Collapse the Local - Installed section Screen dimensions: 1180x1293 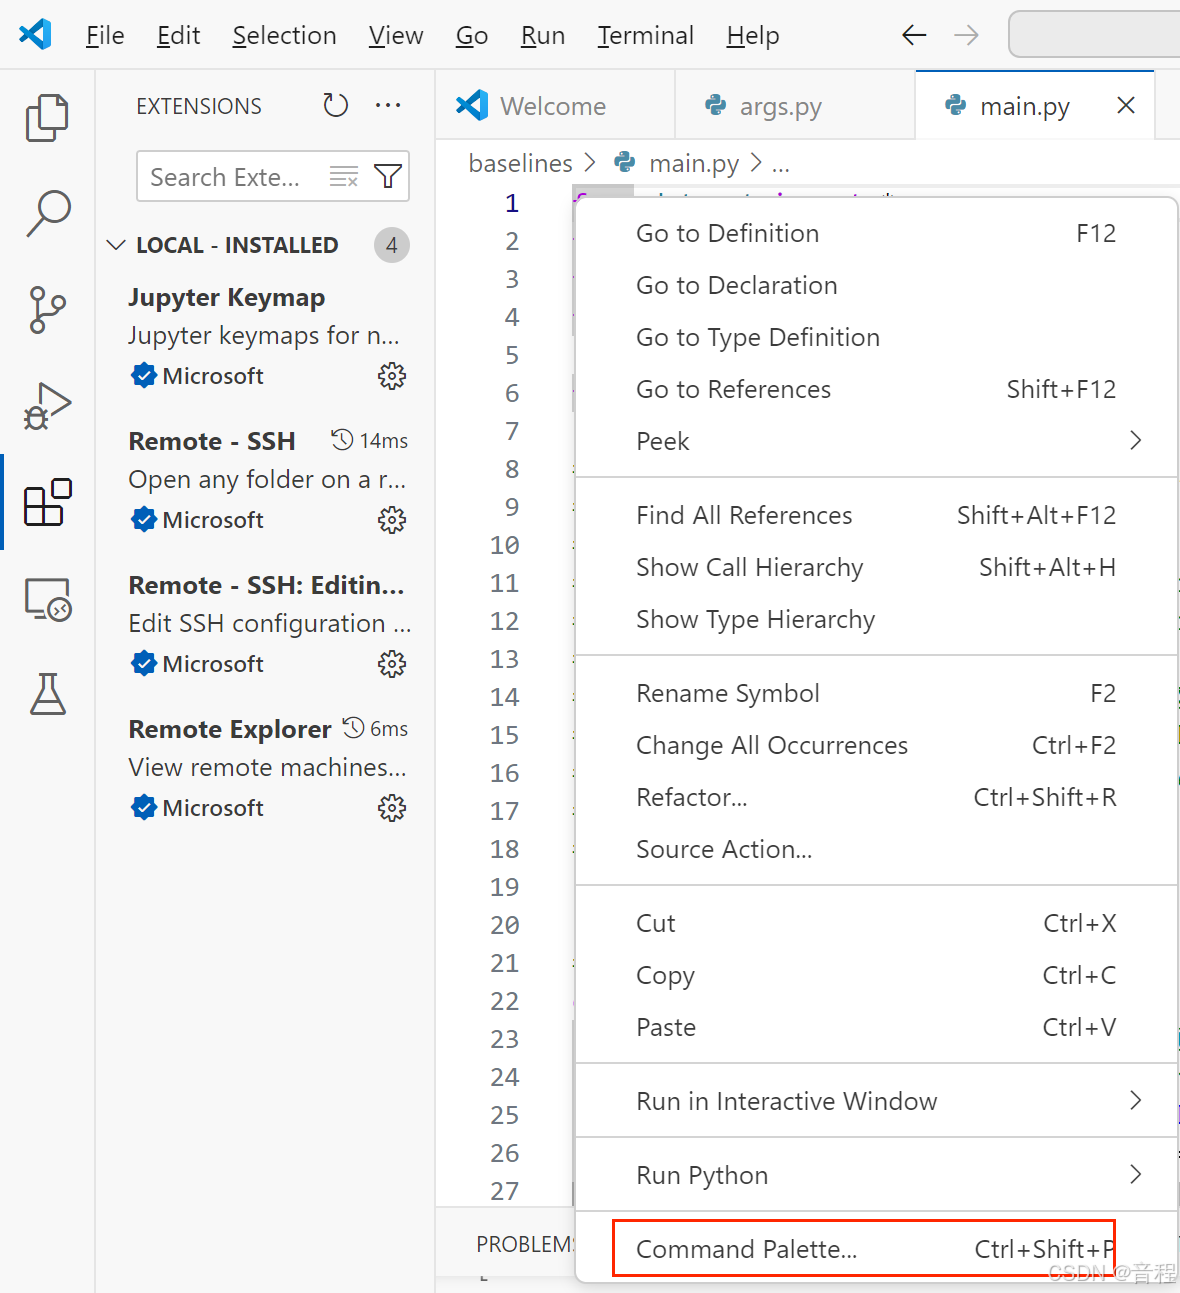pyautogui.click(x=117, y=245)
